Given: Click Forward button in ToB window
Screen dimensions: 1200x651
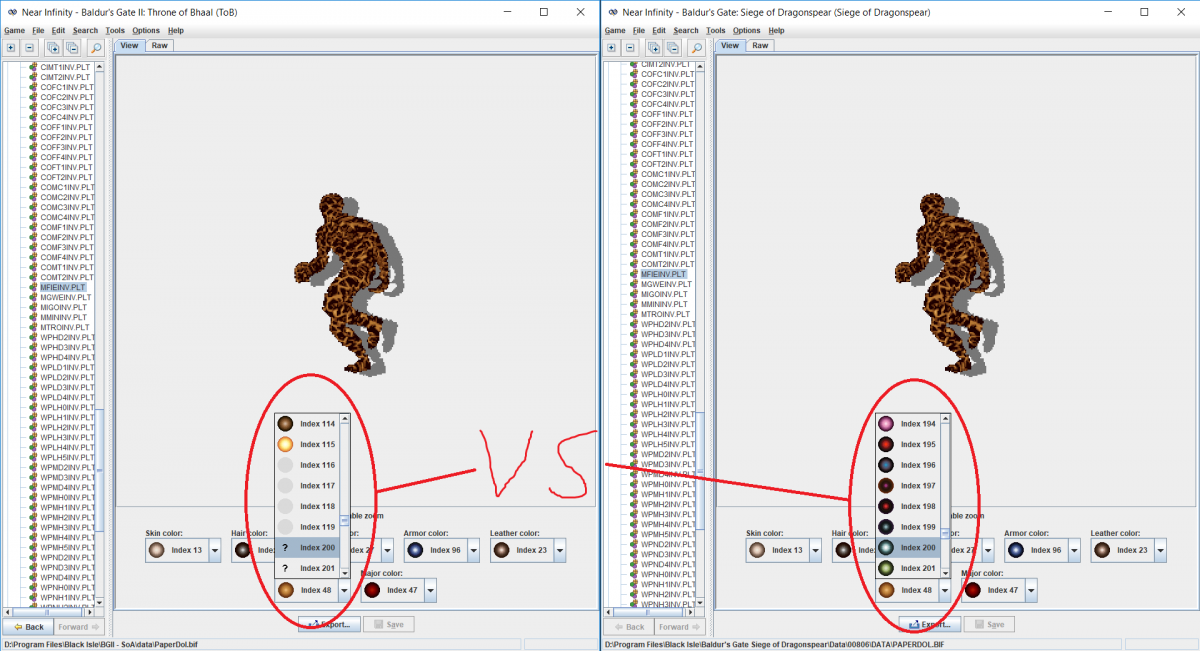Looking at the screenshot, I should click(x=78, y=627).
